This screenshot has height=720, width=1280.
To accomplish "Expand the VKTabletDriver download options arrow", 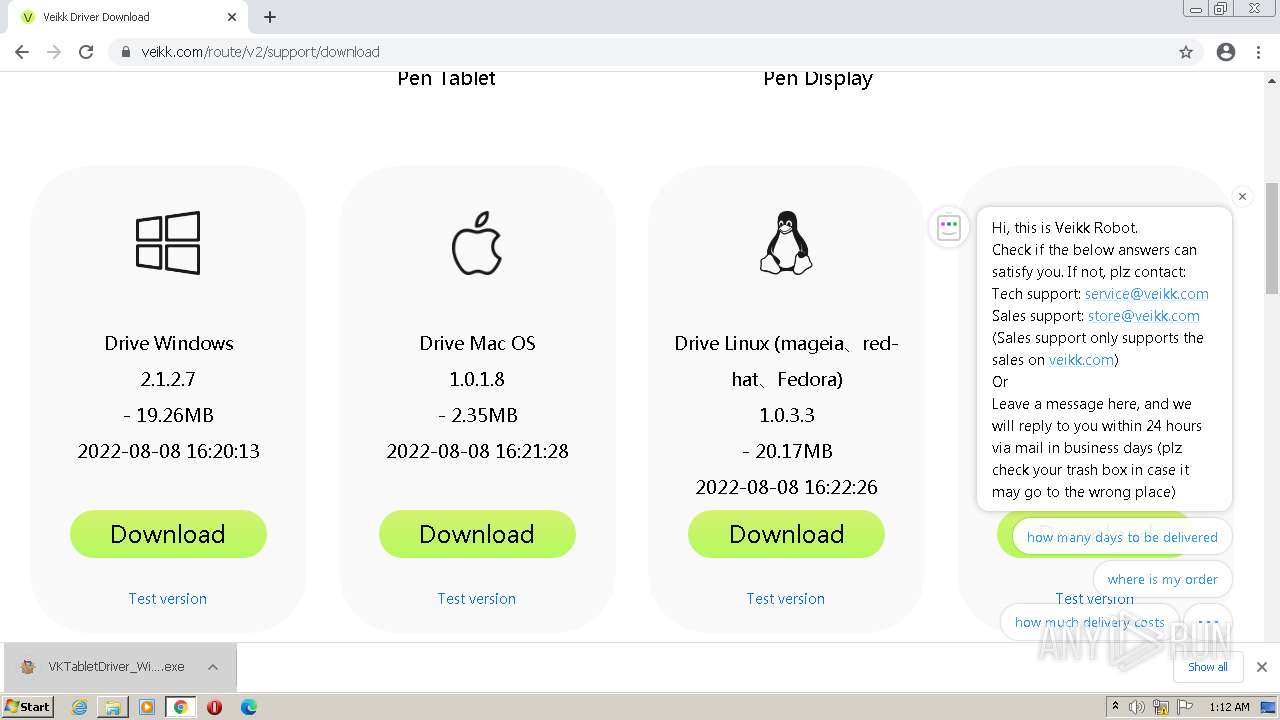I will coord(213,667).
